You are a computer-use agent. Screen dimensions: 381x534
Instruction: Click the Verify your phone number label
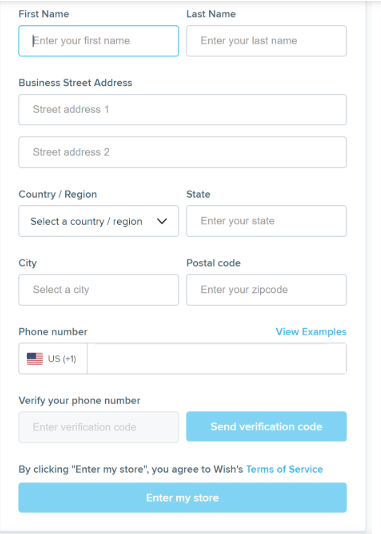coord(79,400)
